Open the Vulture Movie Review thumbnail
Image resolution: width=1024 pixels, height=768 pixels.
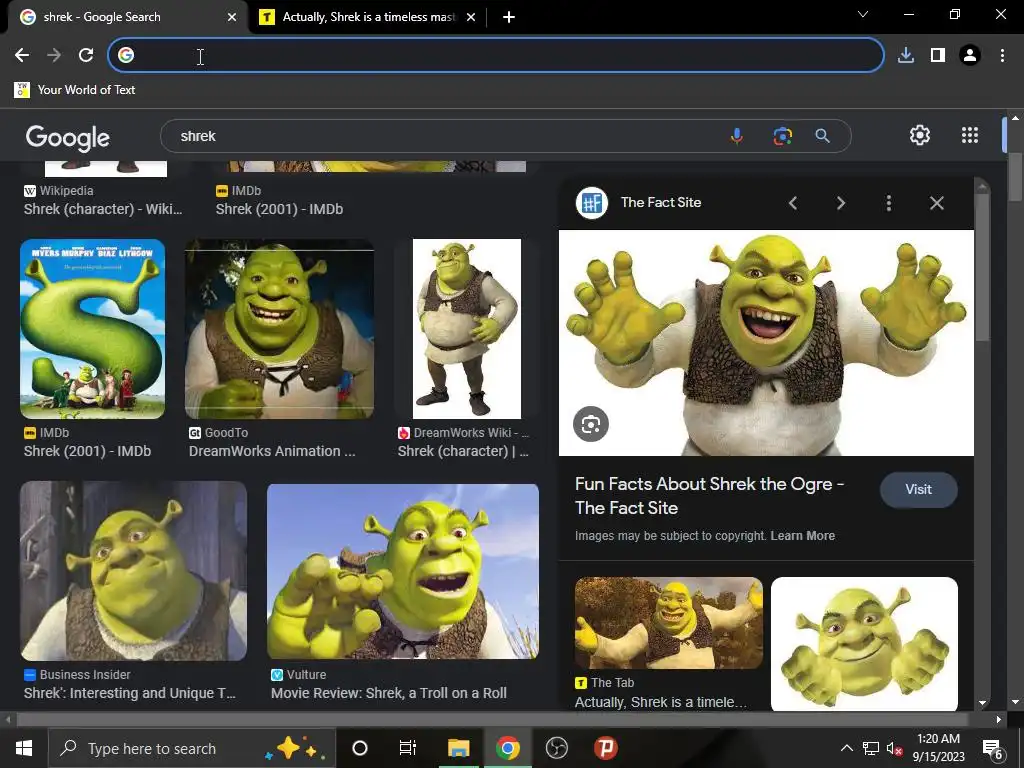(x=403, y=571)
